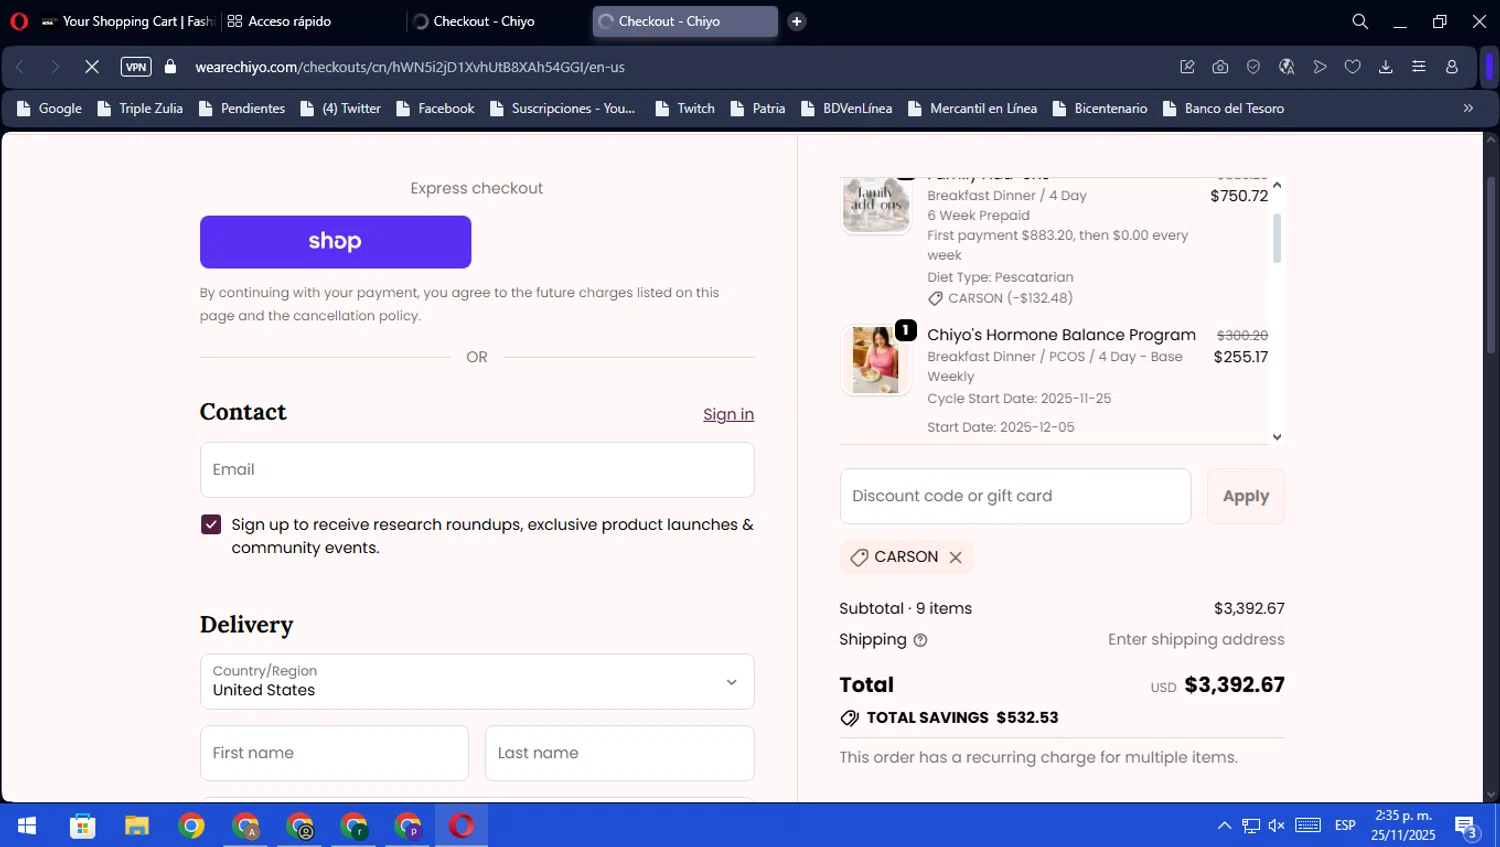Focus the Email input field
The image size is (1500, 847).
pyautogui.click(x=477, y=470)
